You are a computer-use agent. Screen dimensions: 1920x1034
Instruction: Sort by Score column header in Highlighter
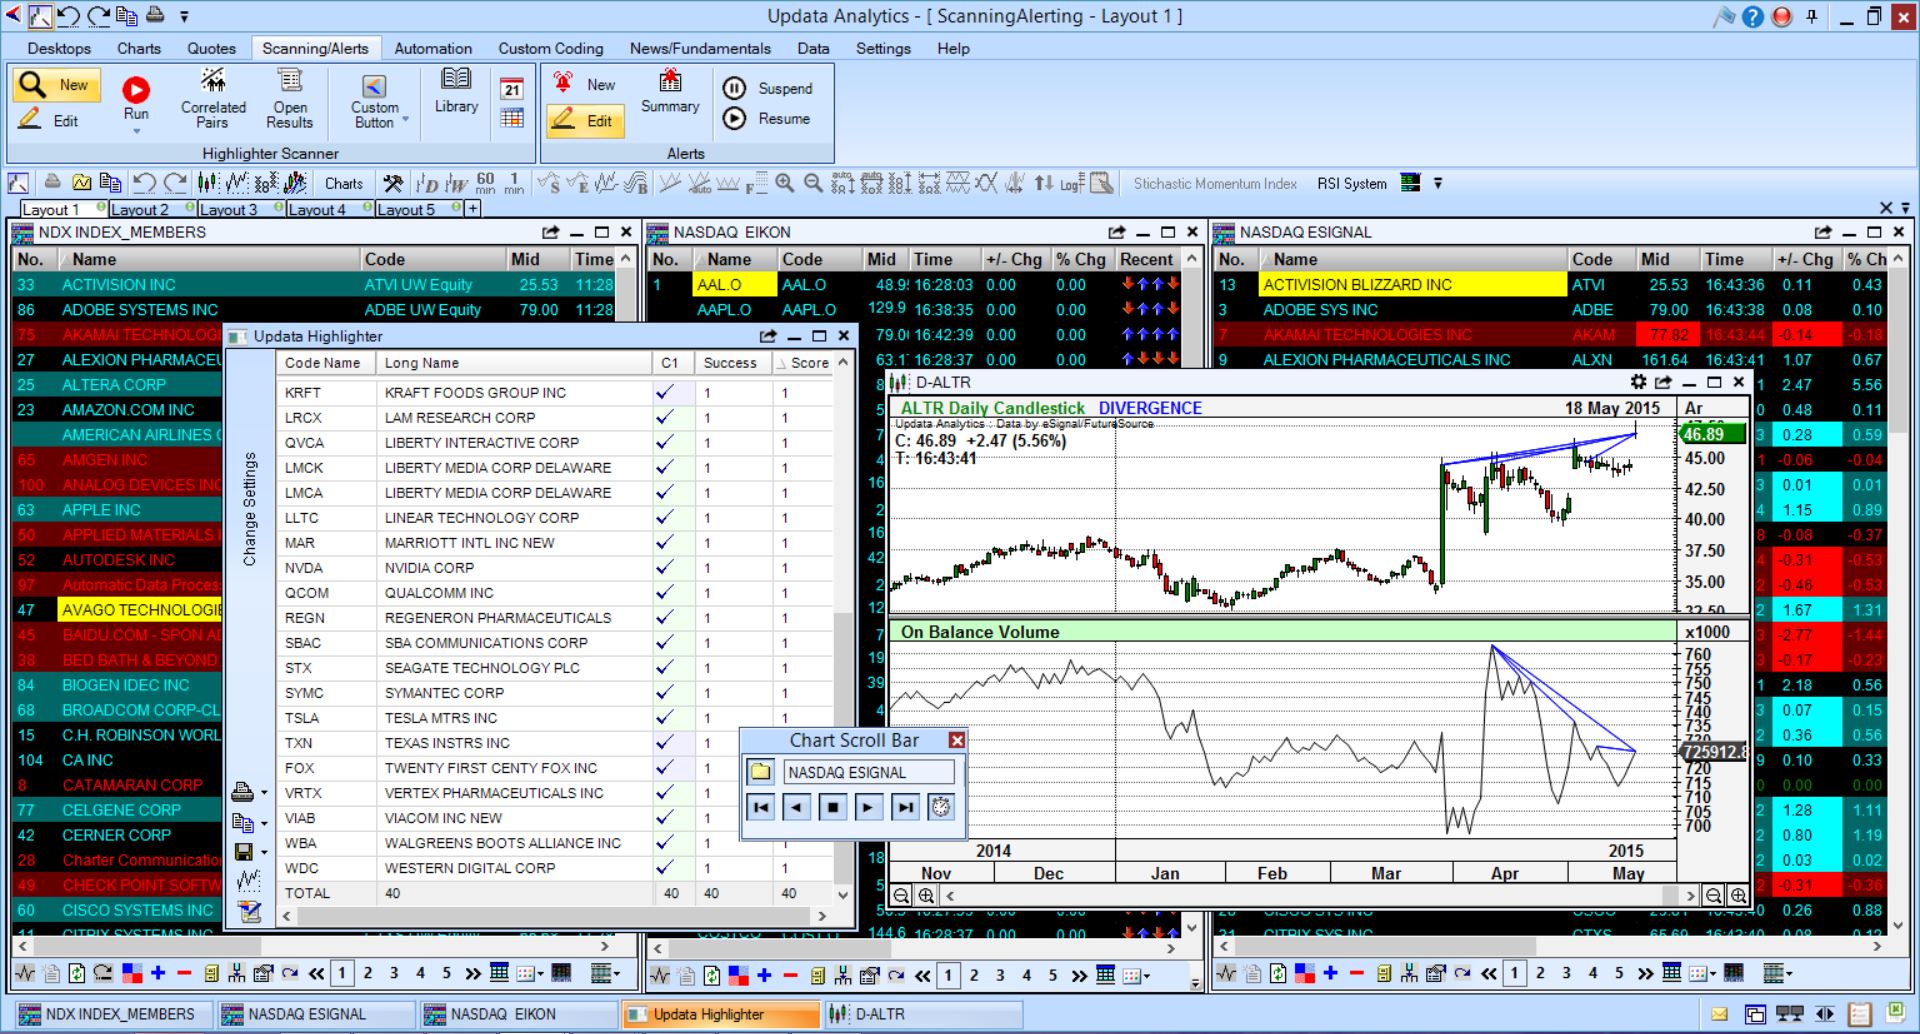(802, 362)
